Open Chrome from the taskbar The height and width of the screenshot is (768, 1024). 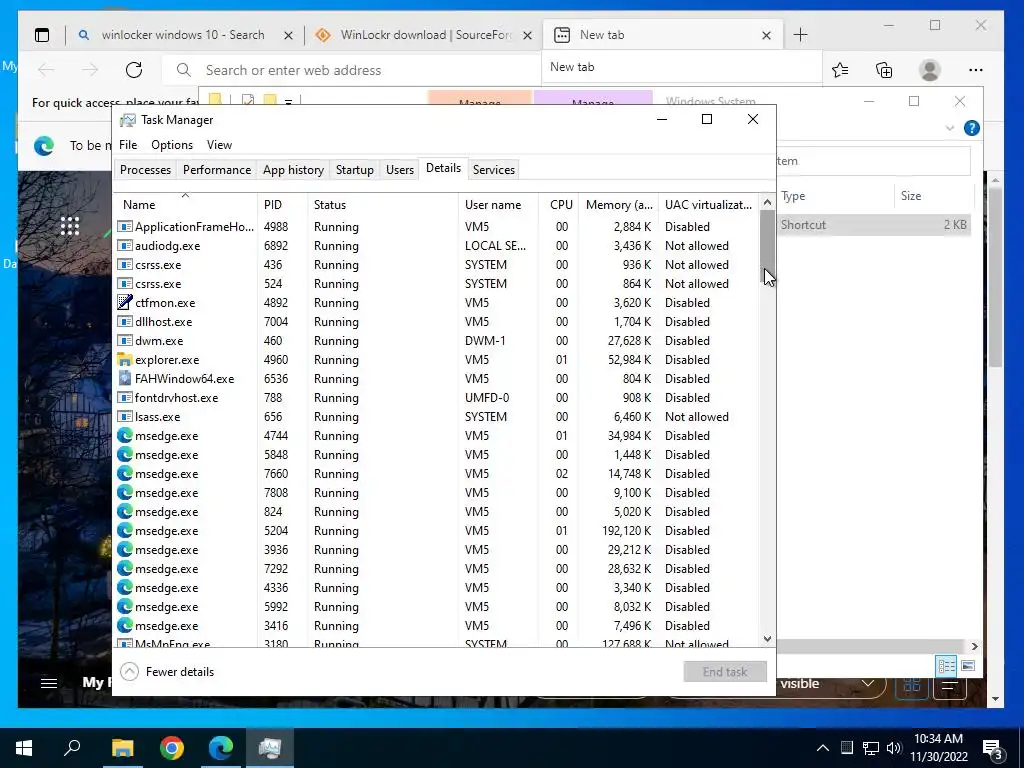point(172,748)
